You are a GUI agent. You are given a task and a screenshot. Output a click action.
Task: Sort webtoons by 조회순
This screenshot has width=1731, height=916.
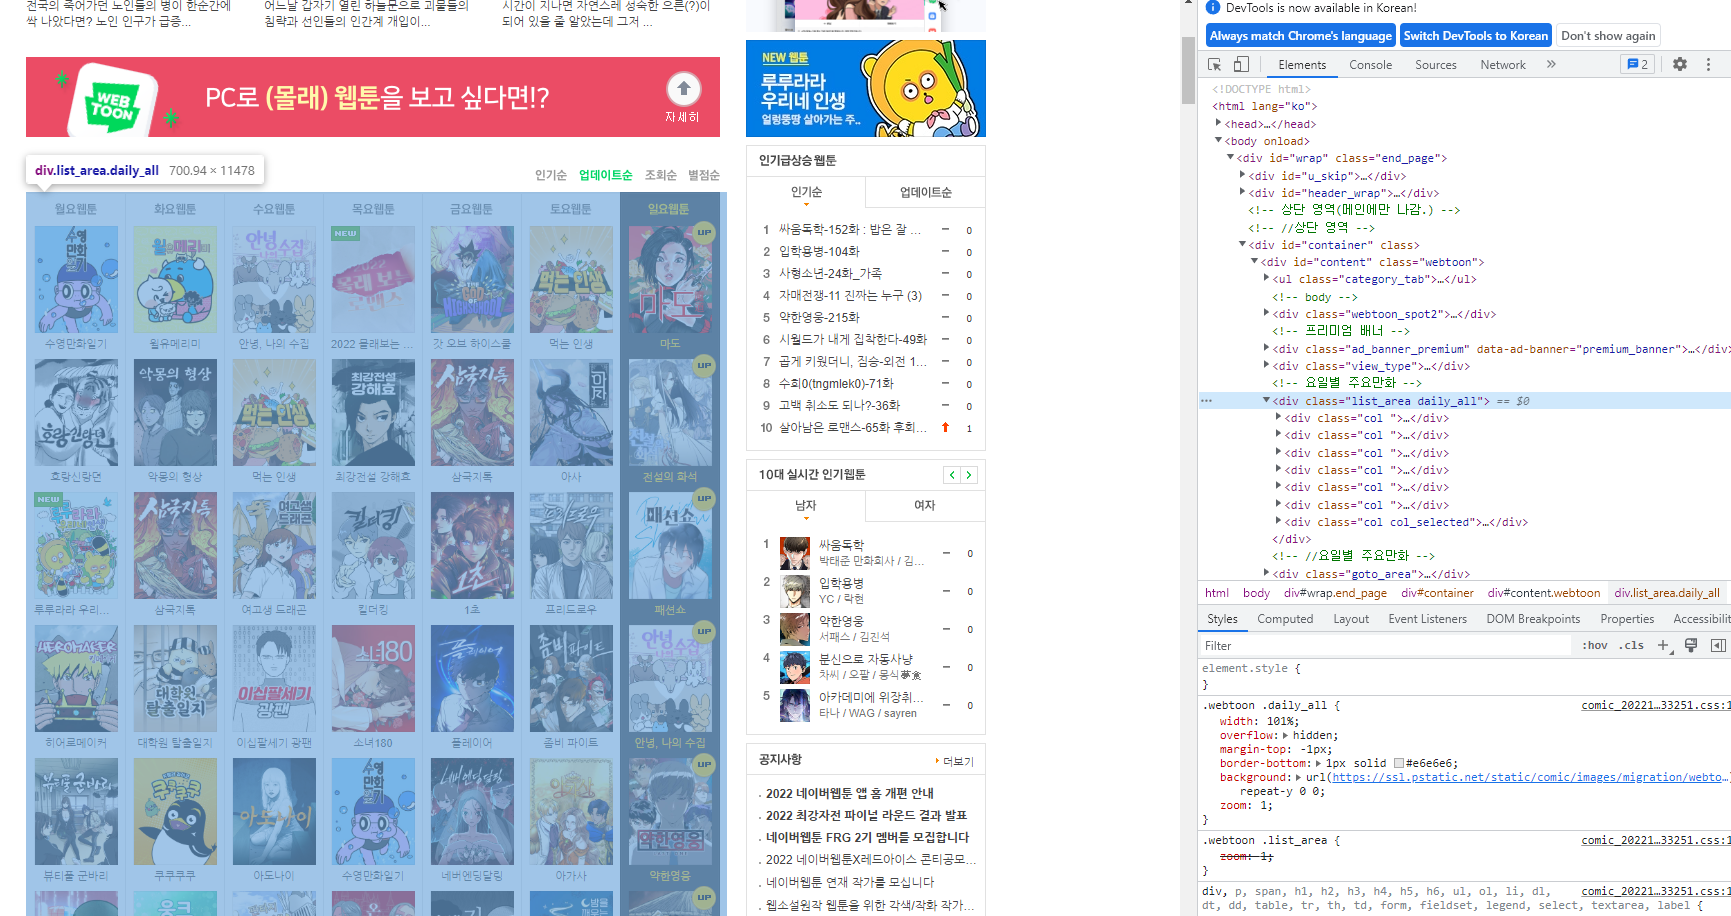[x=660, y=175]
